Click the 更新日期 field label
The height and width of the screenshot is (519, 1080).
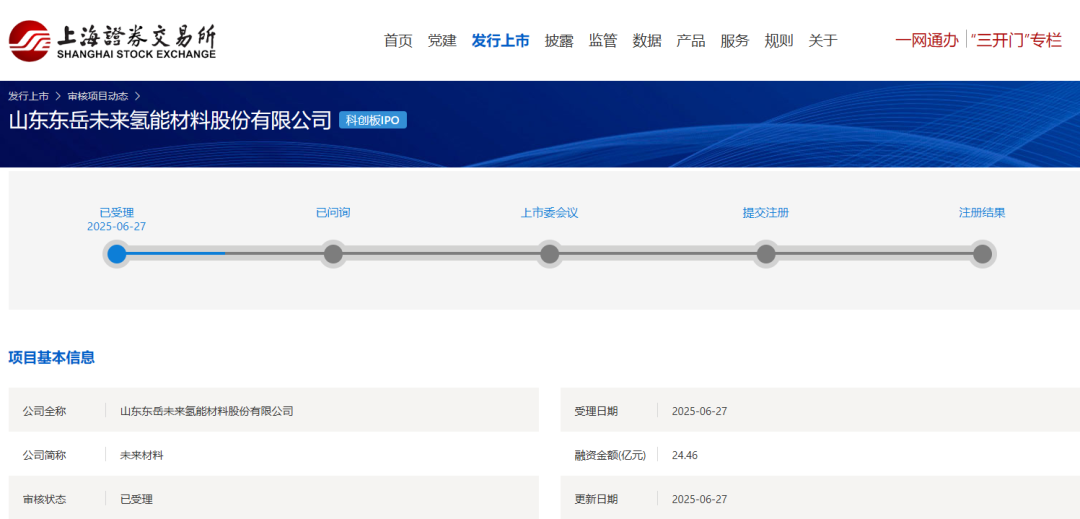pos(596,499)
